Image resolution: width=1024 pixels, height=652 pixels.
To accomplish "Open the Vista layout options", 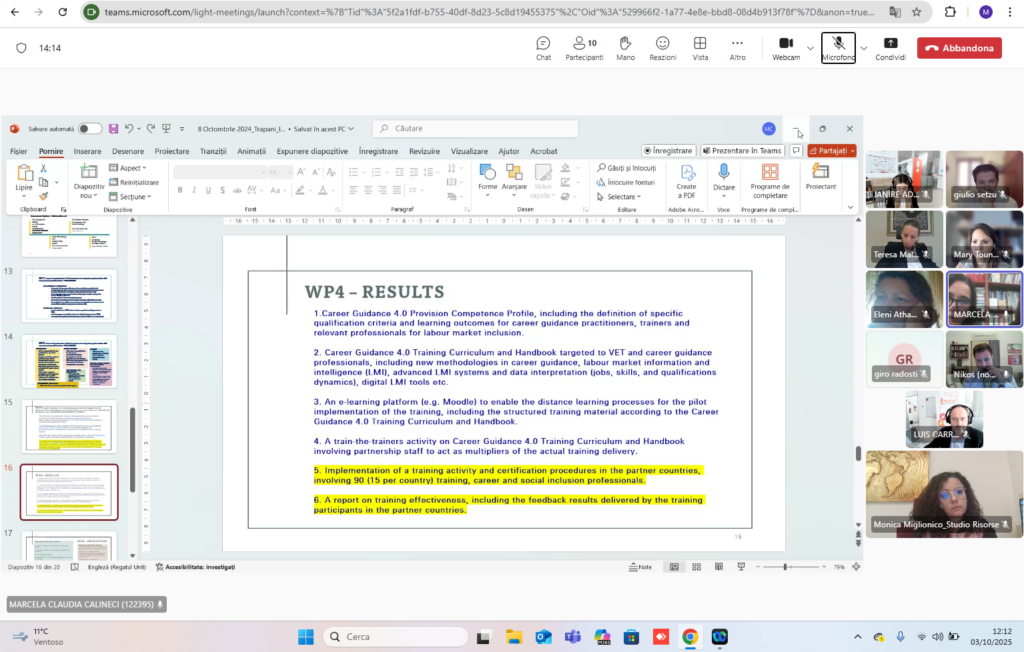I will pyautogui.click(x=700, y=48).
